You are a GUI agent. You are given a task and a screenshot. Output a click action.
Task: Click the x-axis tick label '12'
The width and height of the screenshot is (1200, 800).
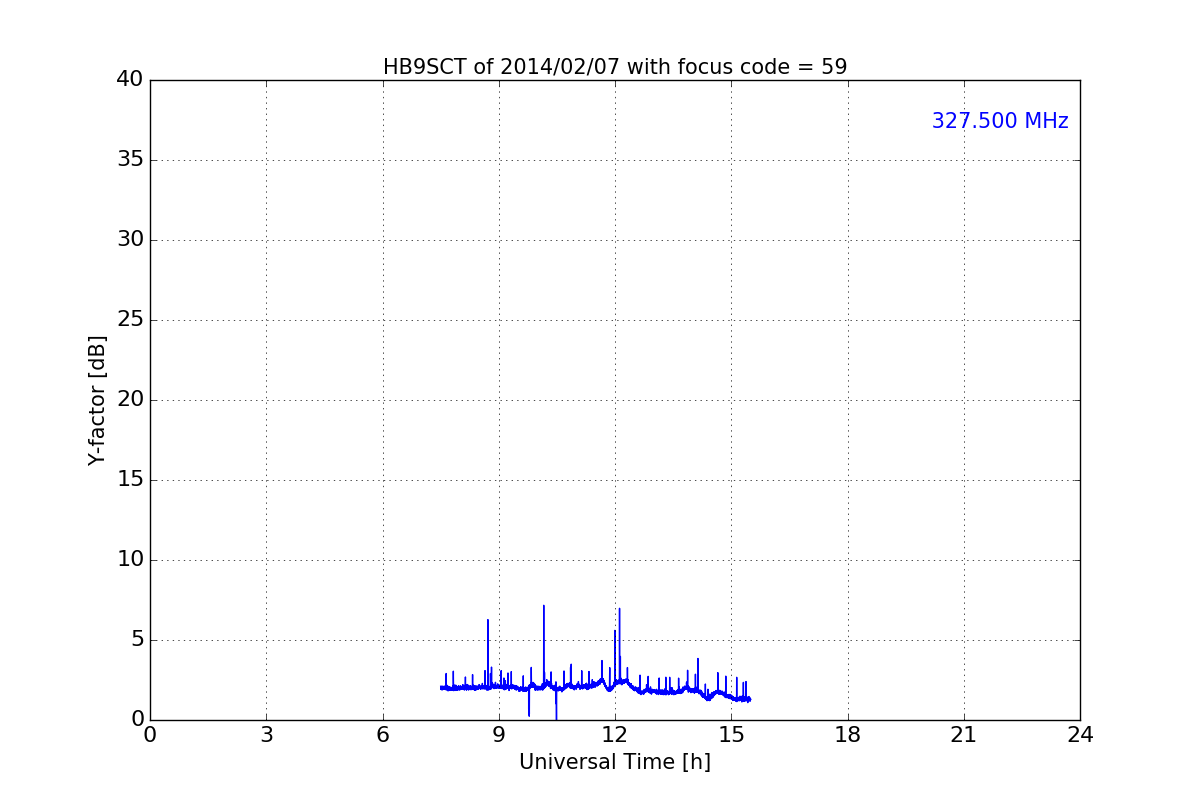click(615, 734)
